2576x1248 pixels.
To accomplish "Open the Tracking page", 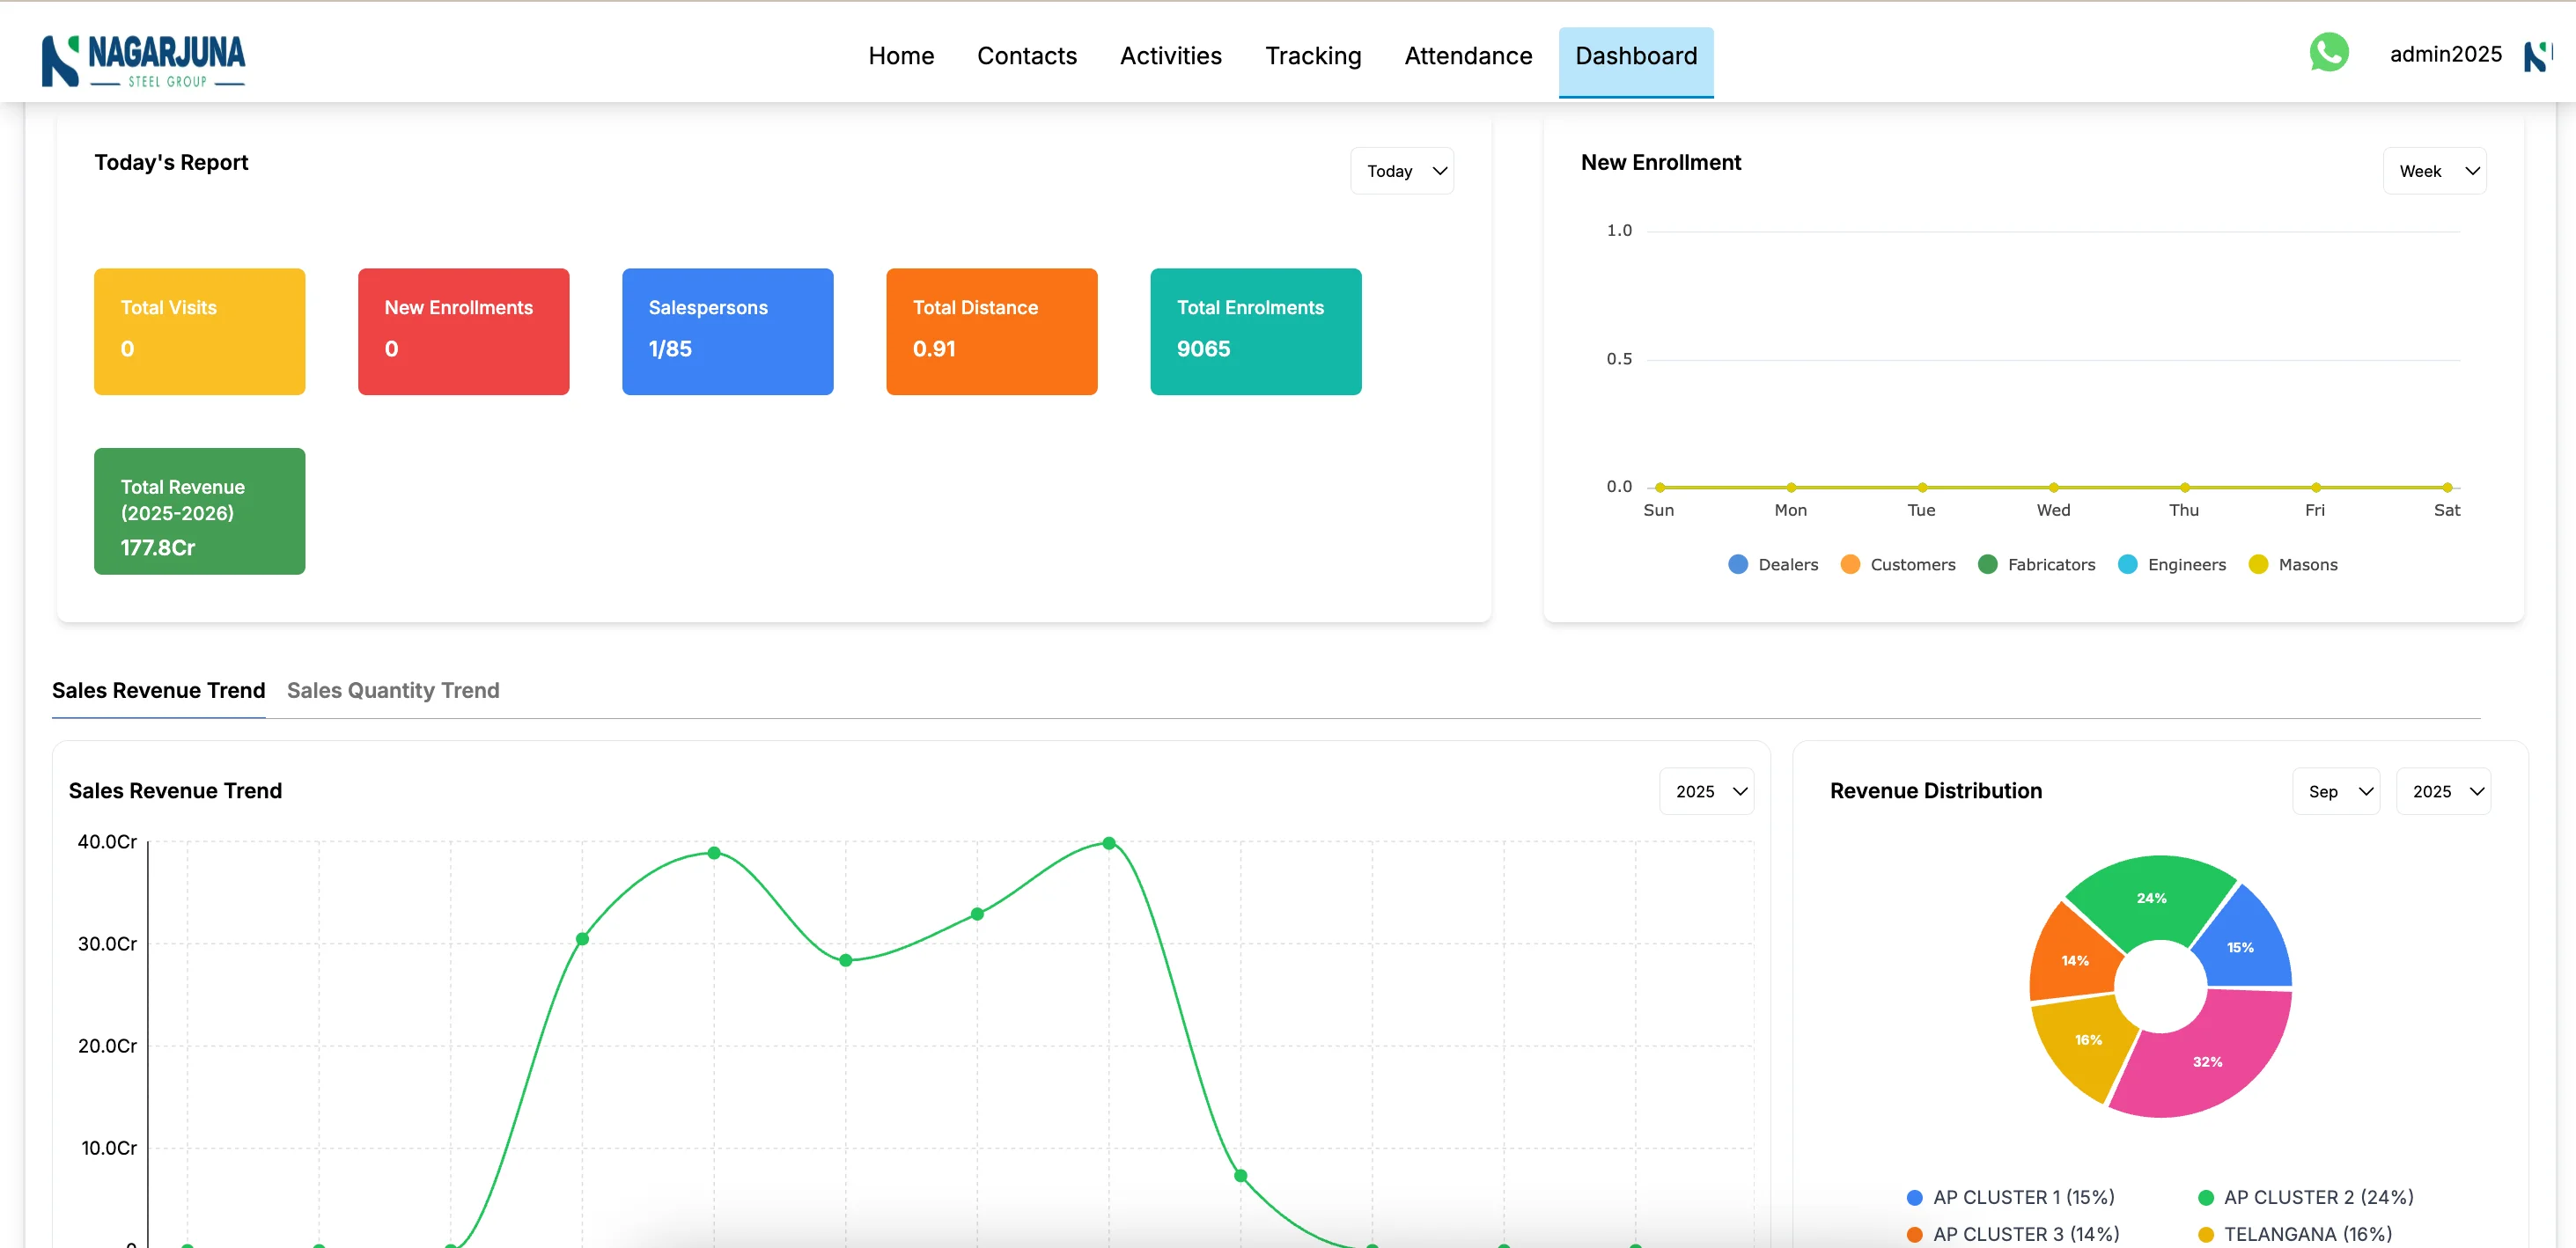I will (x=1313, y=55).
